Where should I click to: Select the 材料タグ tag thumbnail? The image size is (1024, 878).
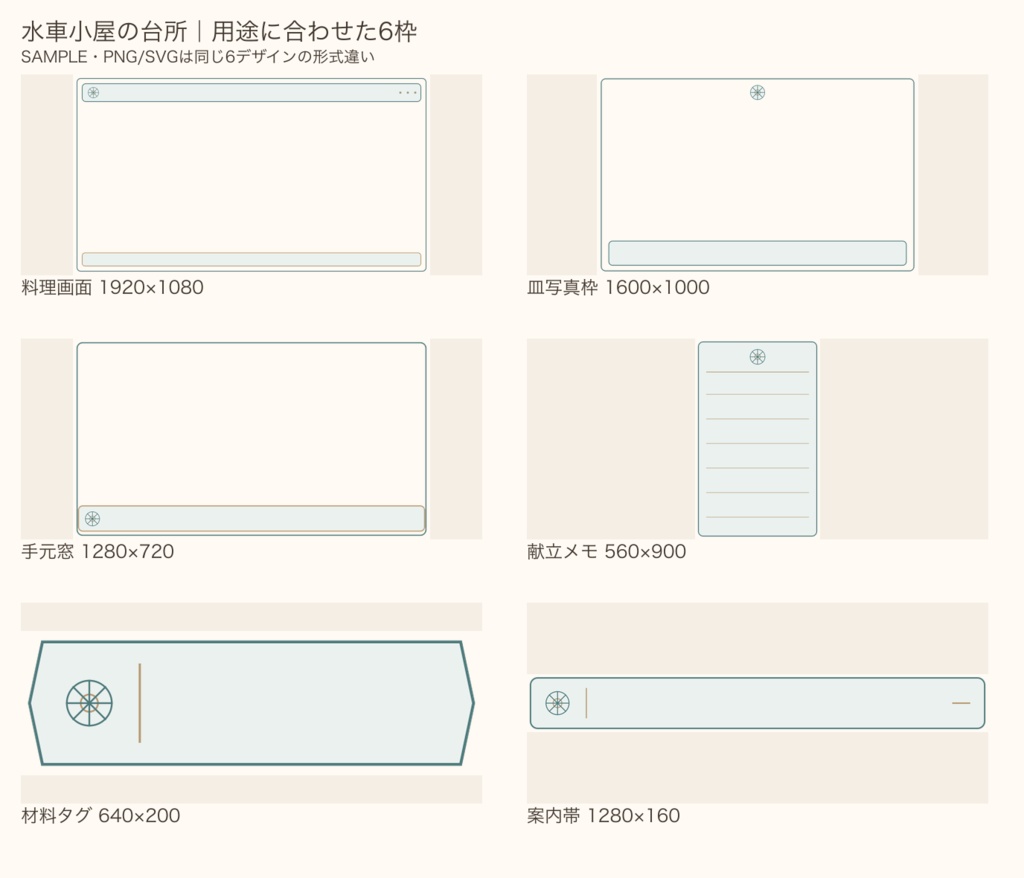(x=251, y=703)
